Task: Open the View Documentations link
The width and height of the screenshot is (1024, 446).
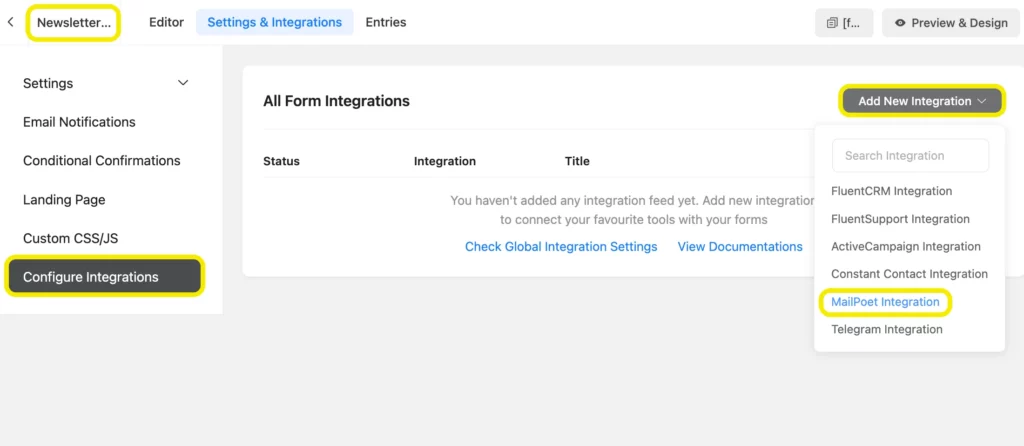Action: (740, 247)
